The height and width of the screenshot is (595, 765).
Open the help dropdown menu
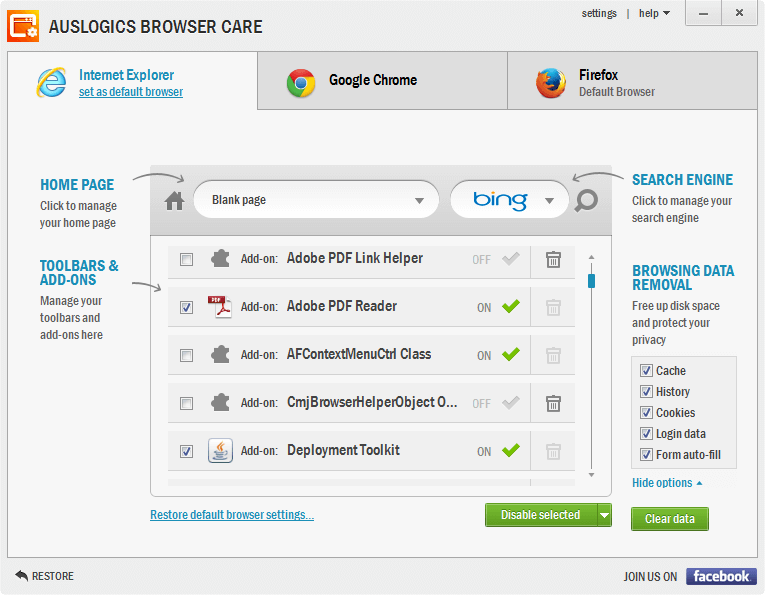tap(654, 13)
